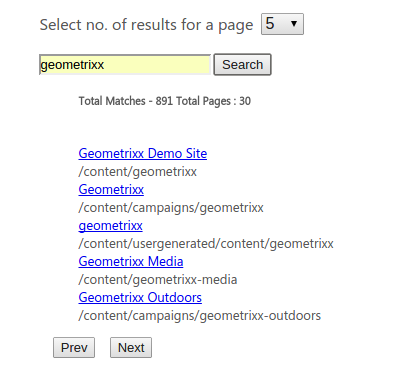This screenshot has width=406, height=367.
Task: Open the Geometrixx Media link
Action: (131, 261)
